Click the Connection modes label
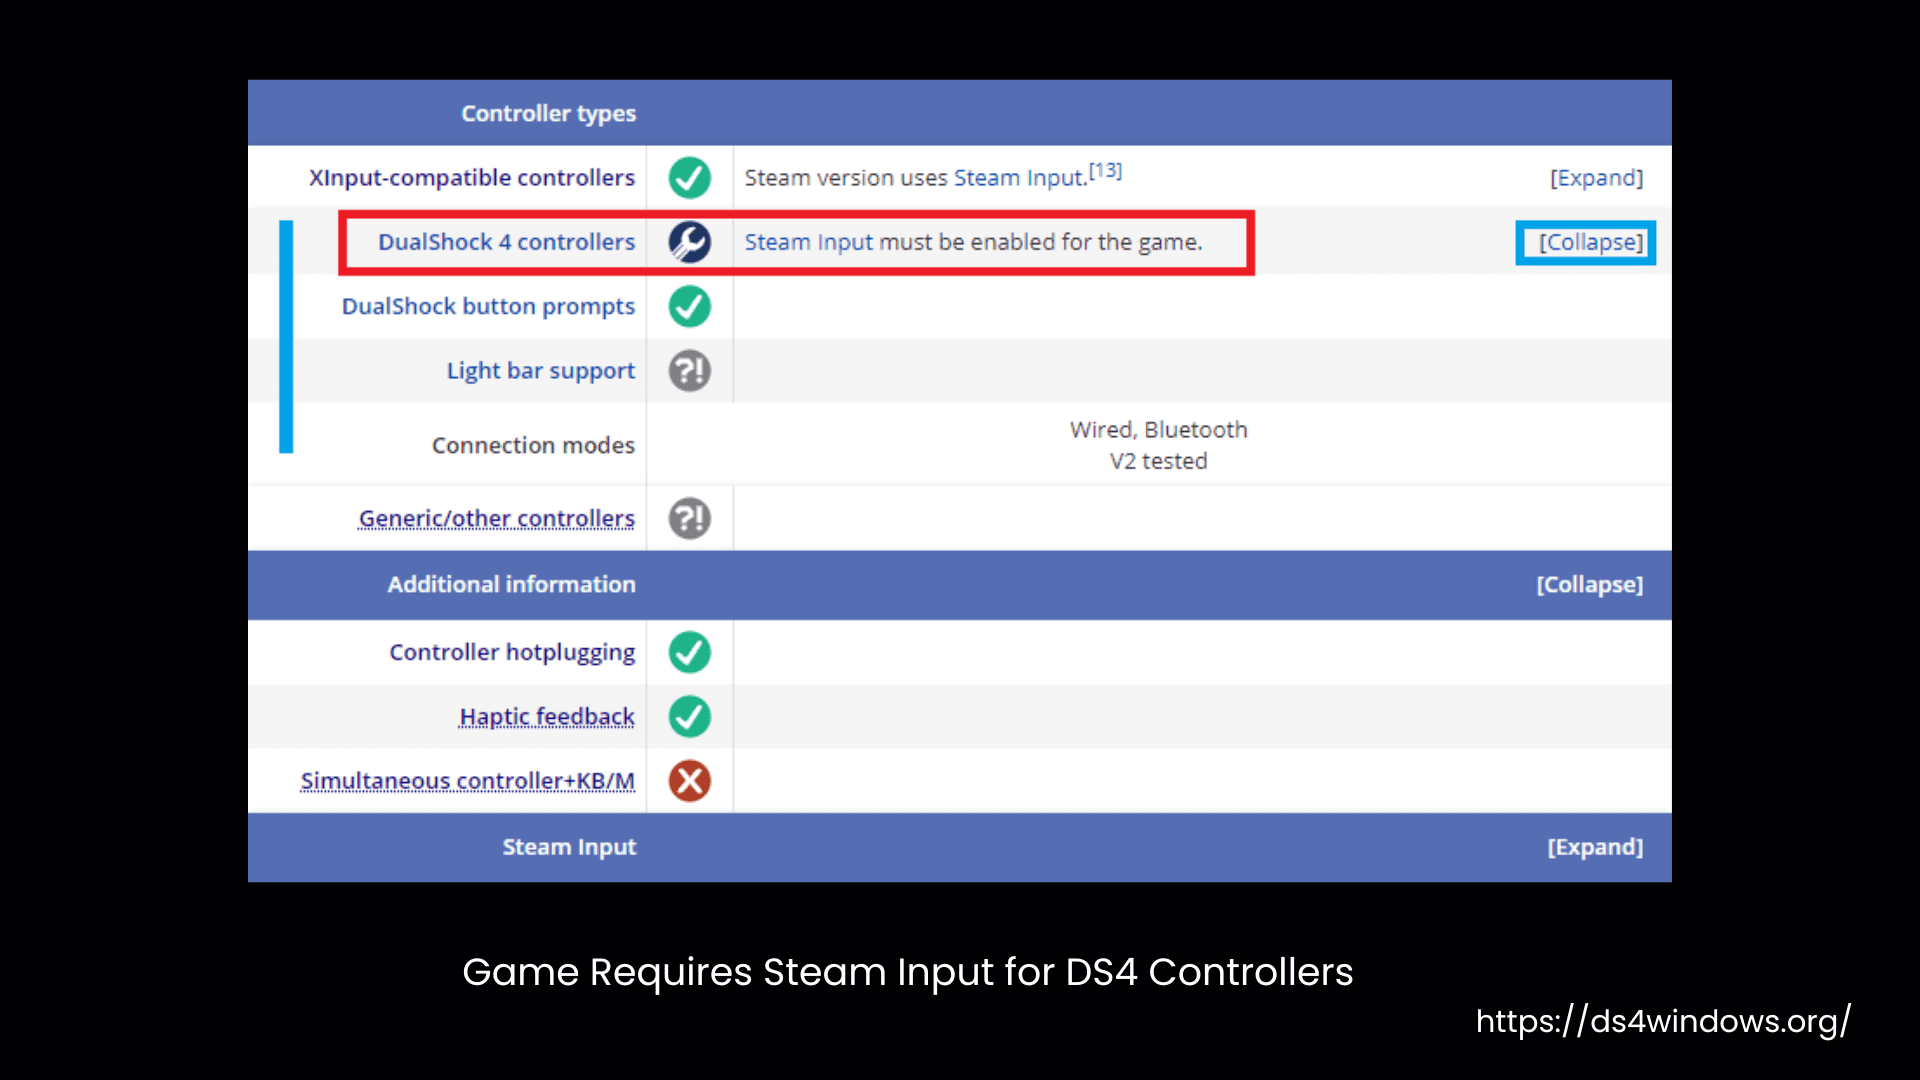Screen dimensions: 1920x1080 [x=533, y=445]
